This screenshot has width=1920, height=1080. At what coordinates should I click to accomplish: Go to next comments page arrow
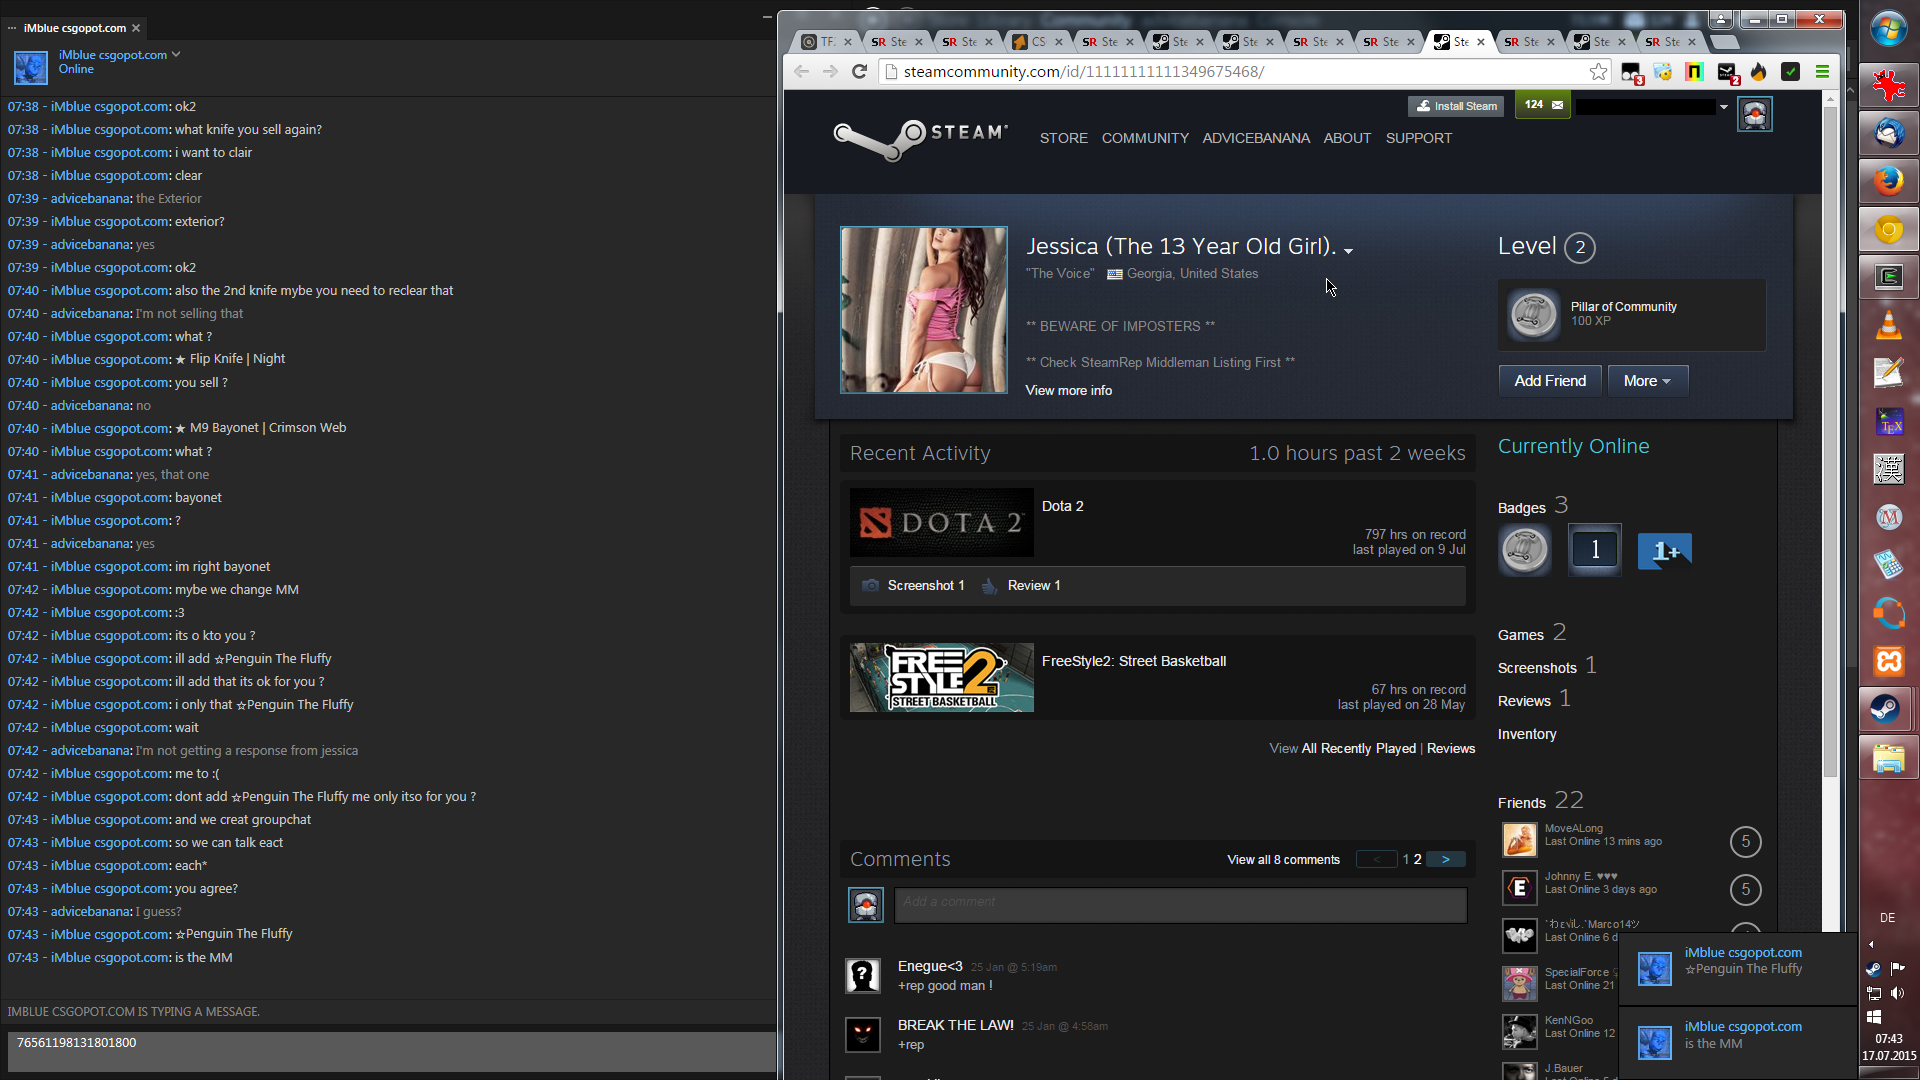pos(1445,859)
